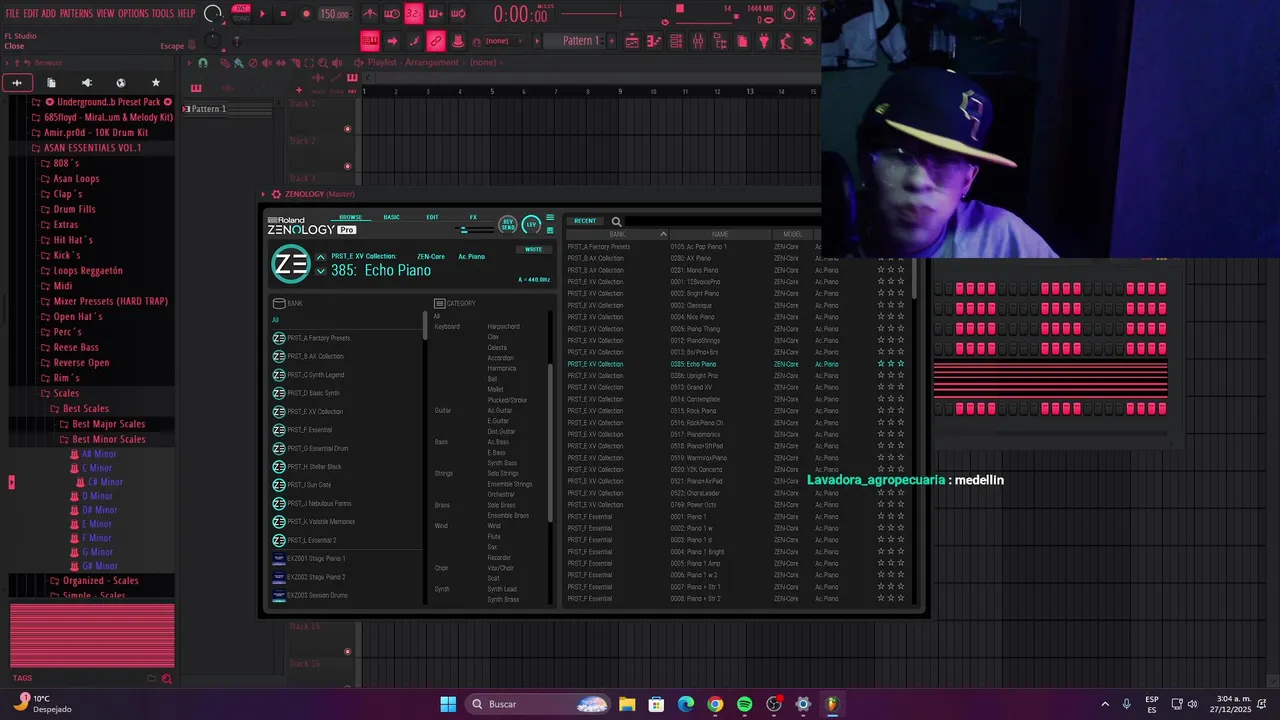Open the Mixer view icon
The image size is (1280, 720).
(698, 41)
